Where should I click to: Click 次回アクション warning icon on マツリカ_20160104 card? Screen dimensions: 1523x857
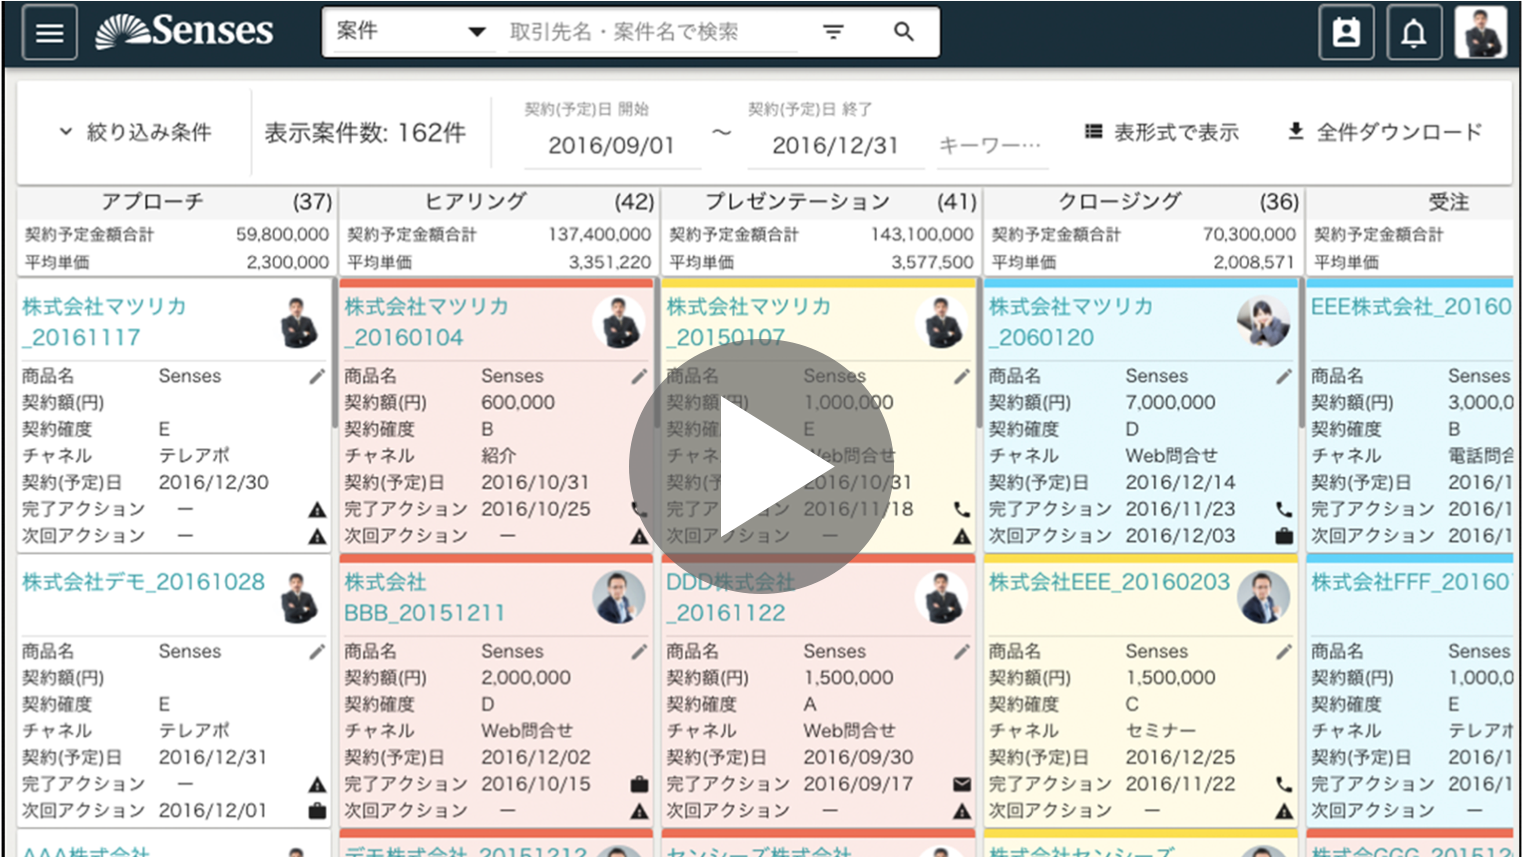639,537
